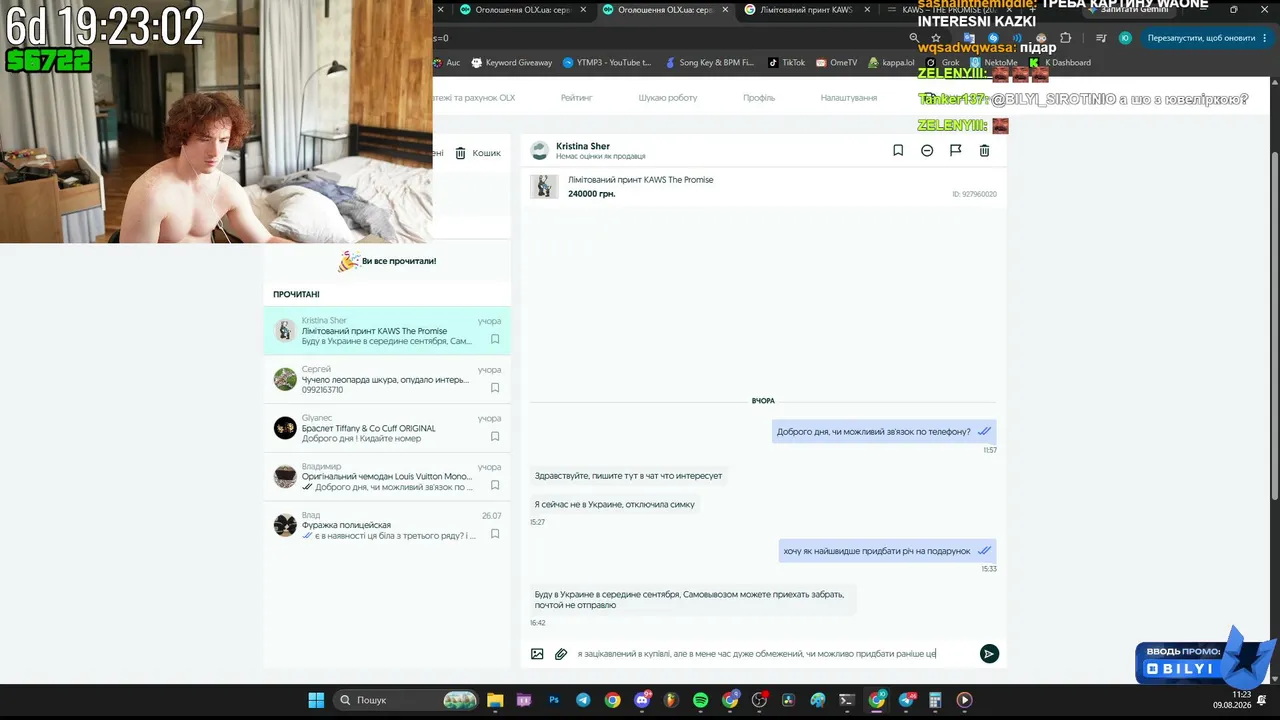Open the Chrome profile avatar
Screen dimensions: 1280x720
[x=1125, y=38]
